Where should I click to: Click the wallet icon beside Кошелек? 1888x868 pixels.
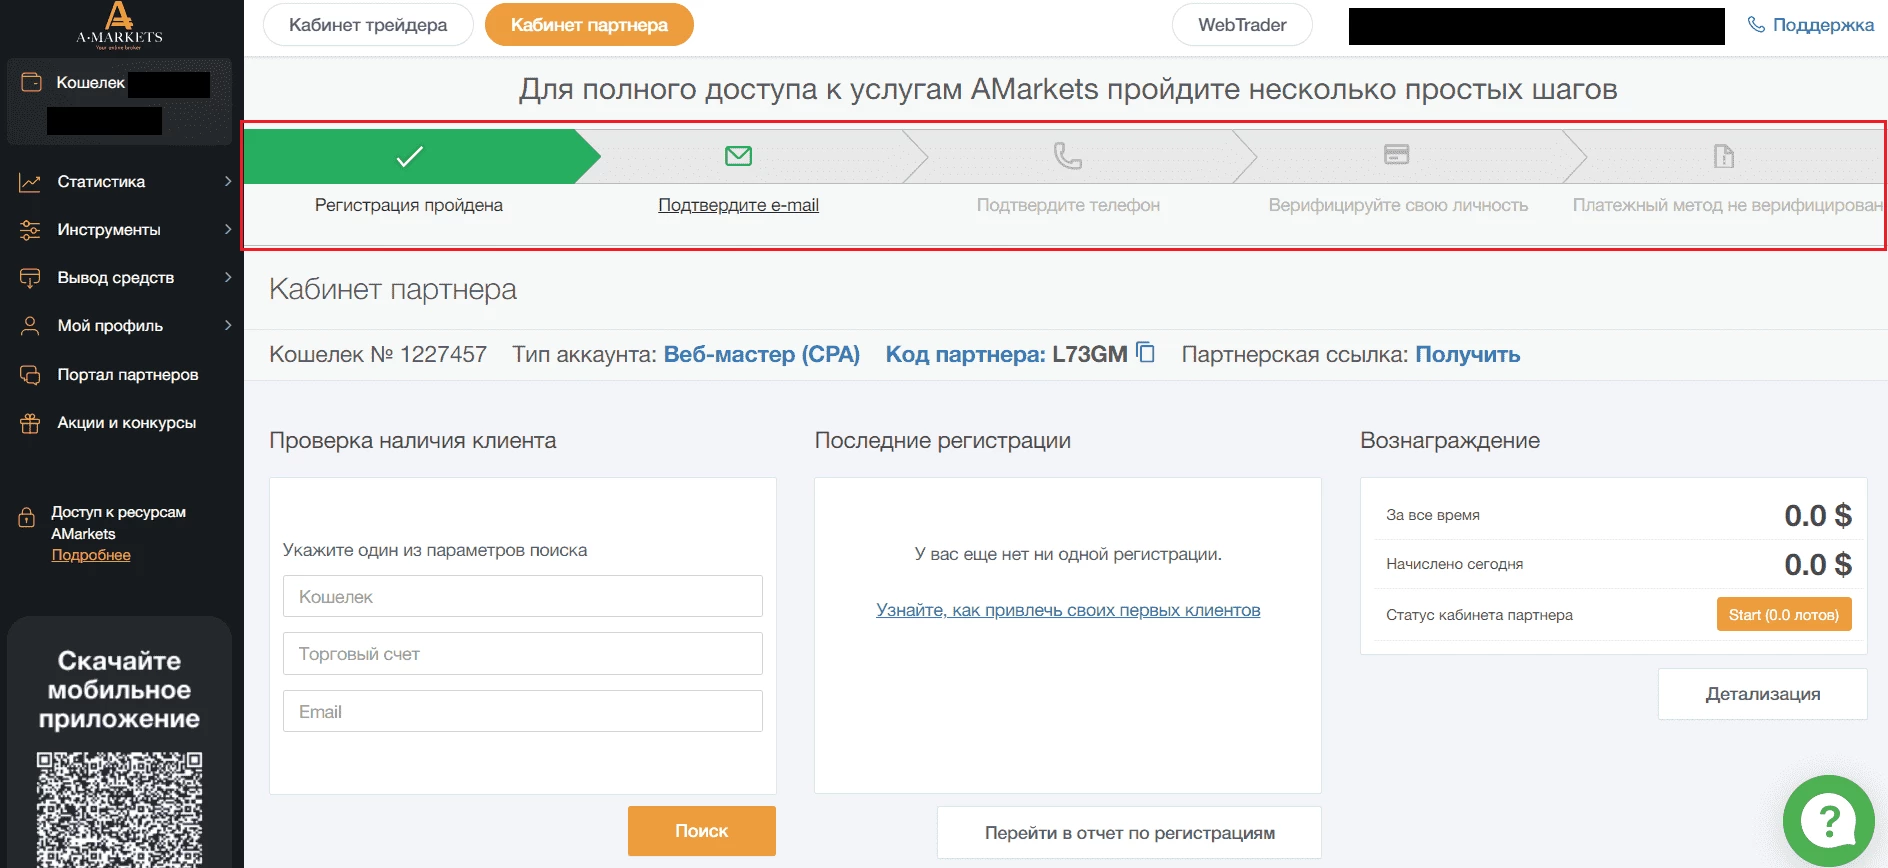pyautogui.click(x=32, y=83)
